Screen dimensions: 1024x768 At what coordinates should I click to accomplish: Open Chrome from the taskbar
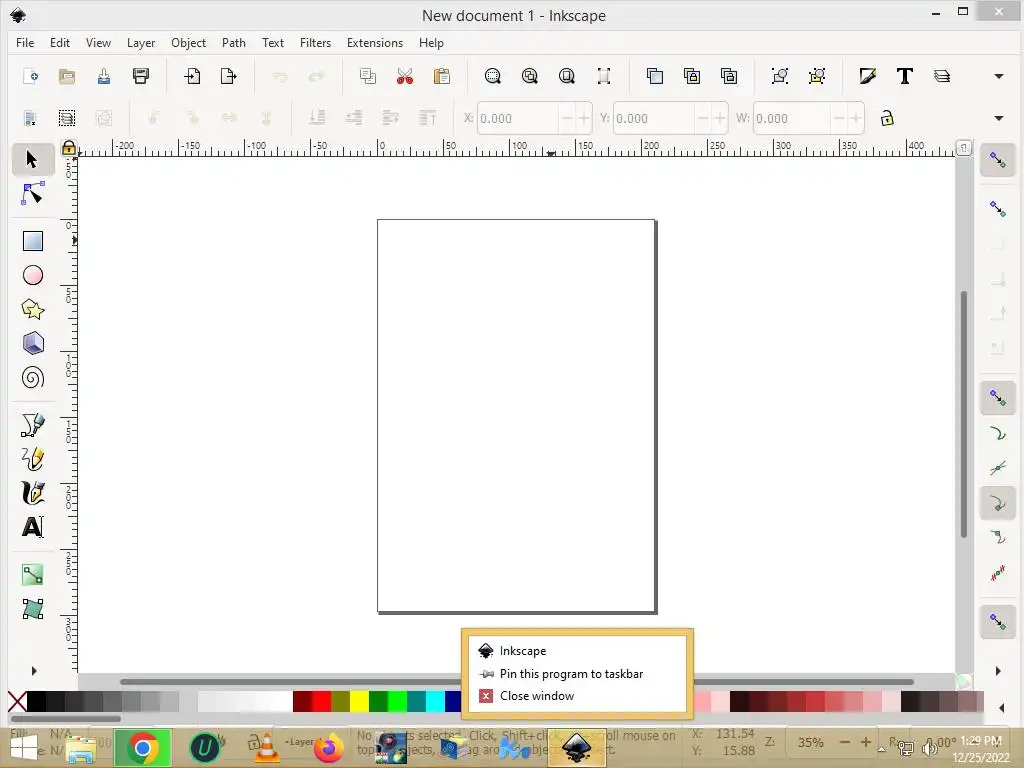(x=142, y=748)
